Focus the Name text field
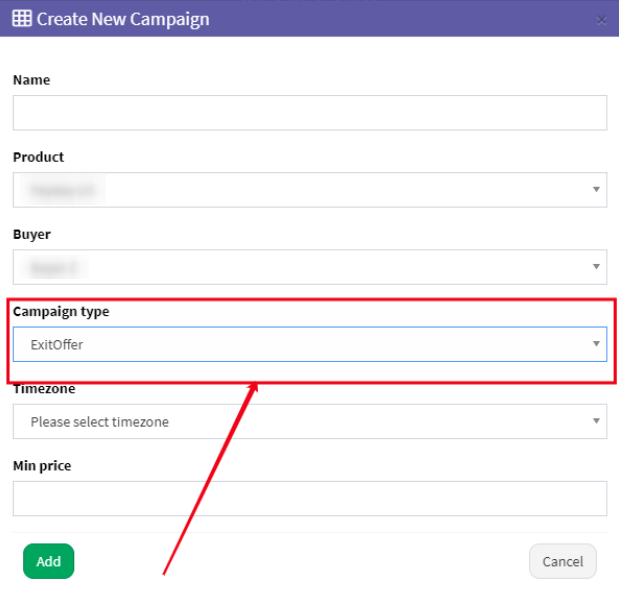This screenshot has height=604, width=619. [309, 113]
